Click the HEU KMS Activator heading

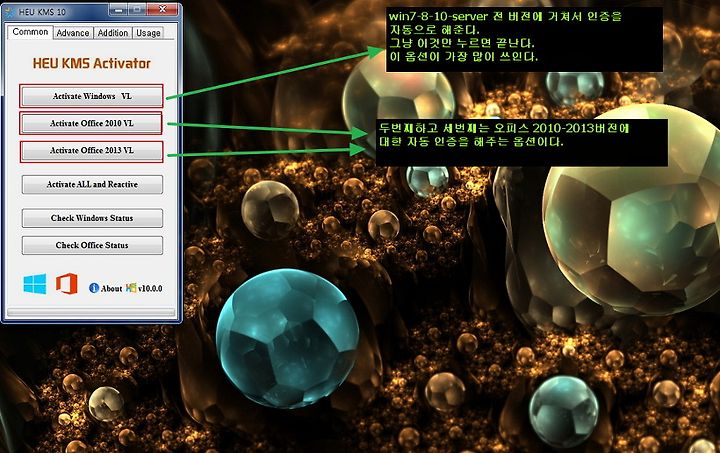[x=92, y=63]
